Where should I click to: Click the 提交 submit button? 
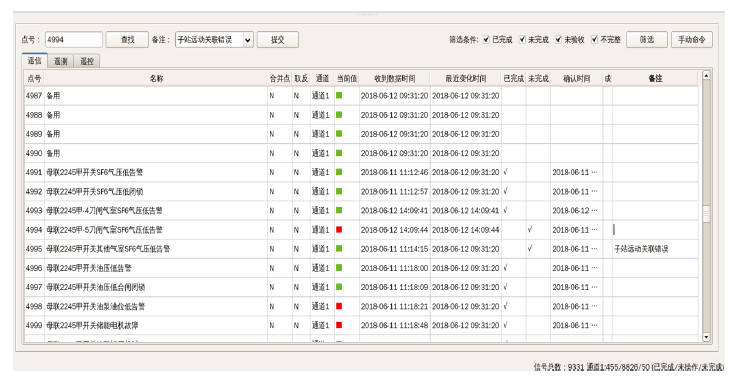(x=277, y=40)
